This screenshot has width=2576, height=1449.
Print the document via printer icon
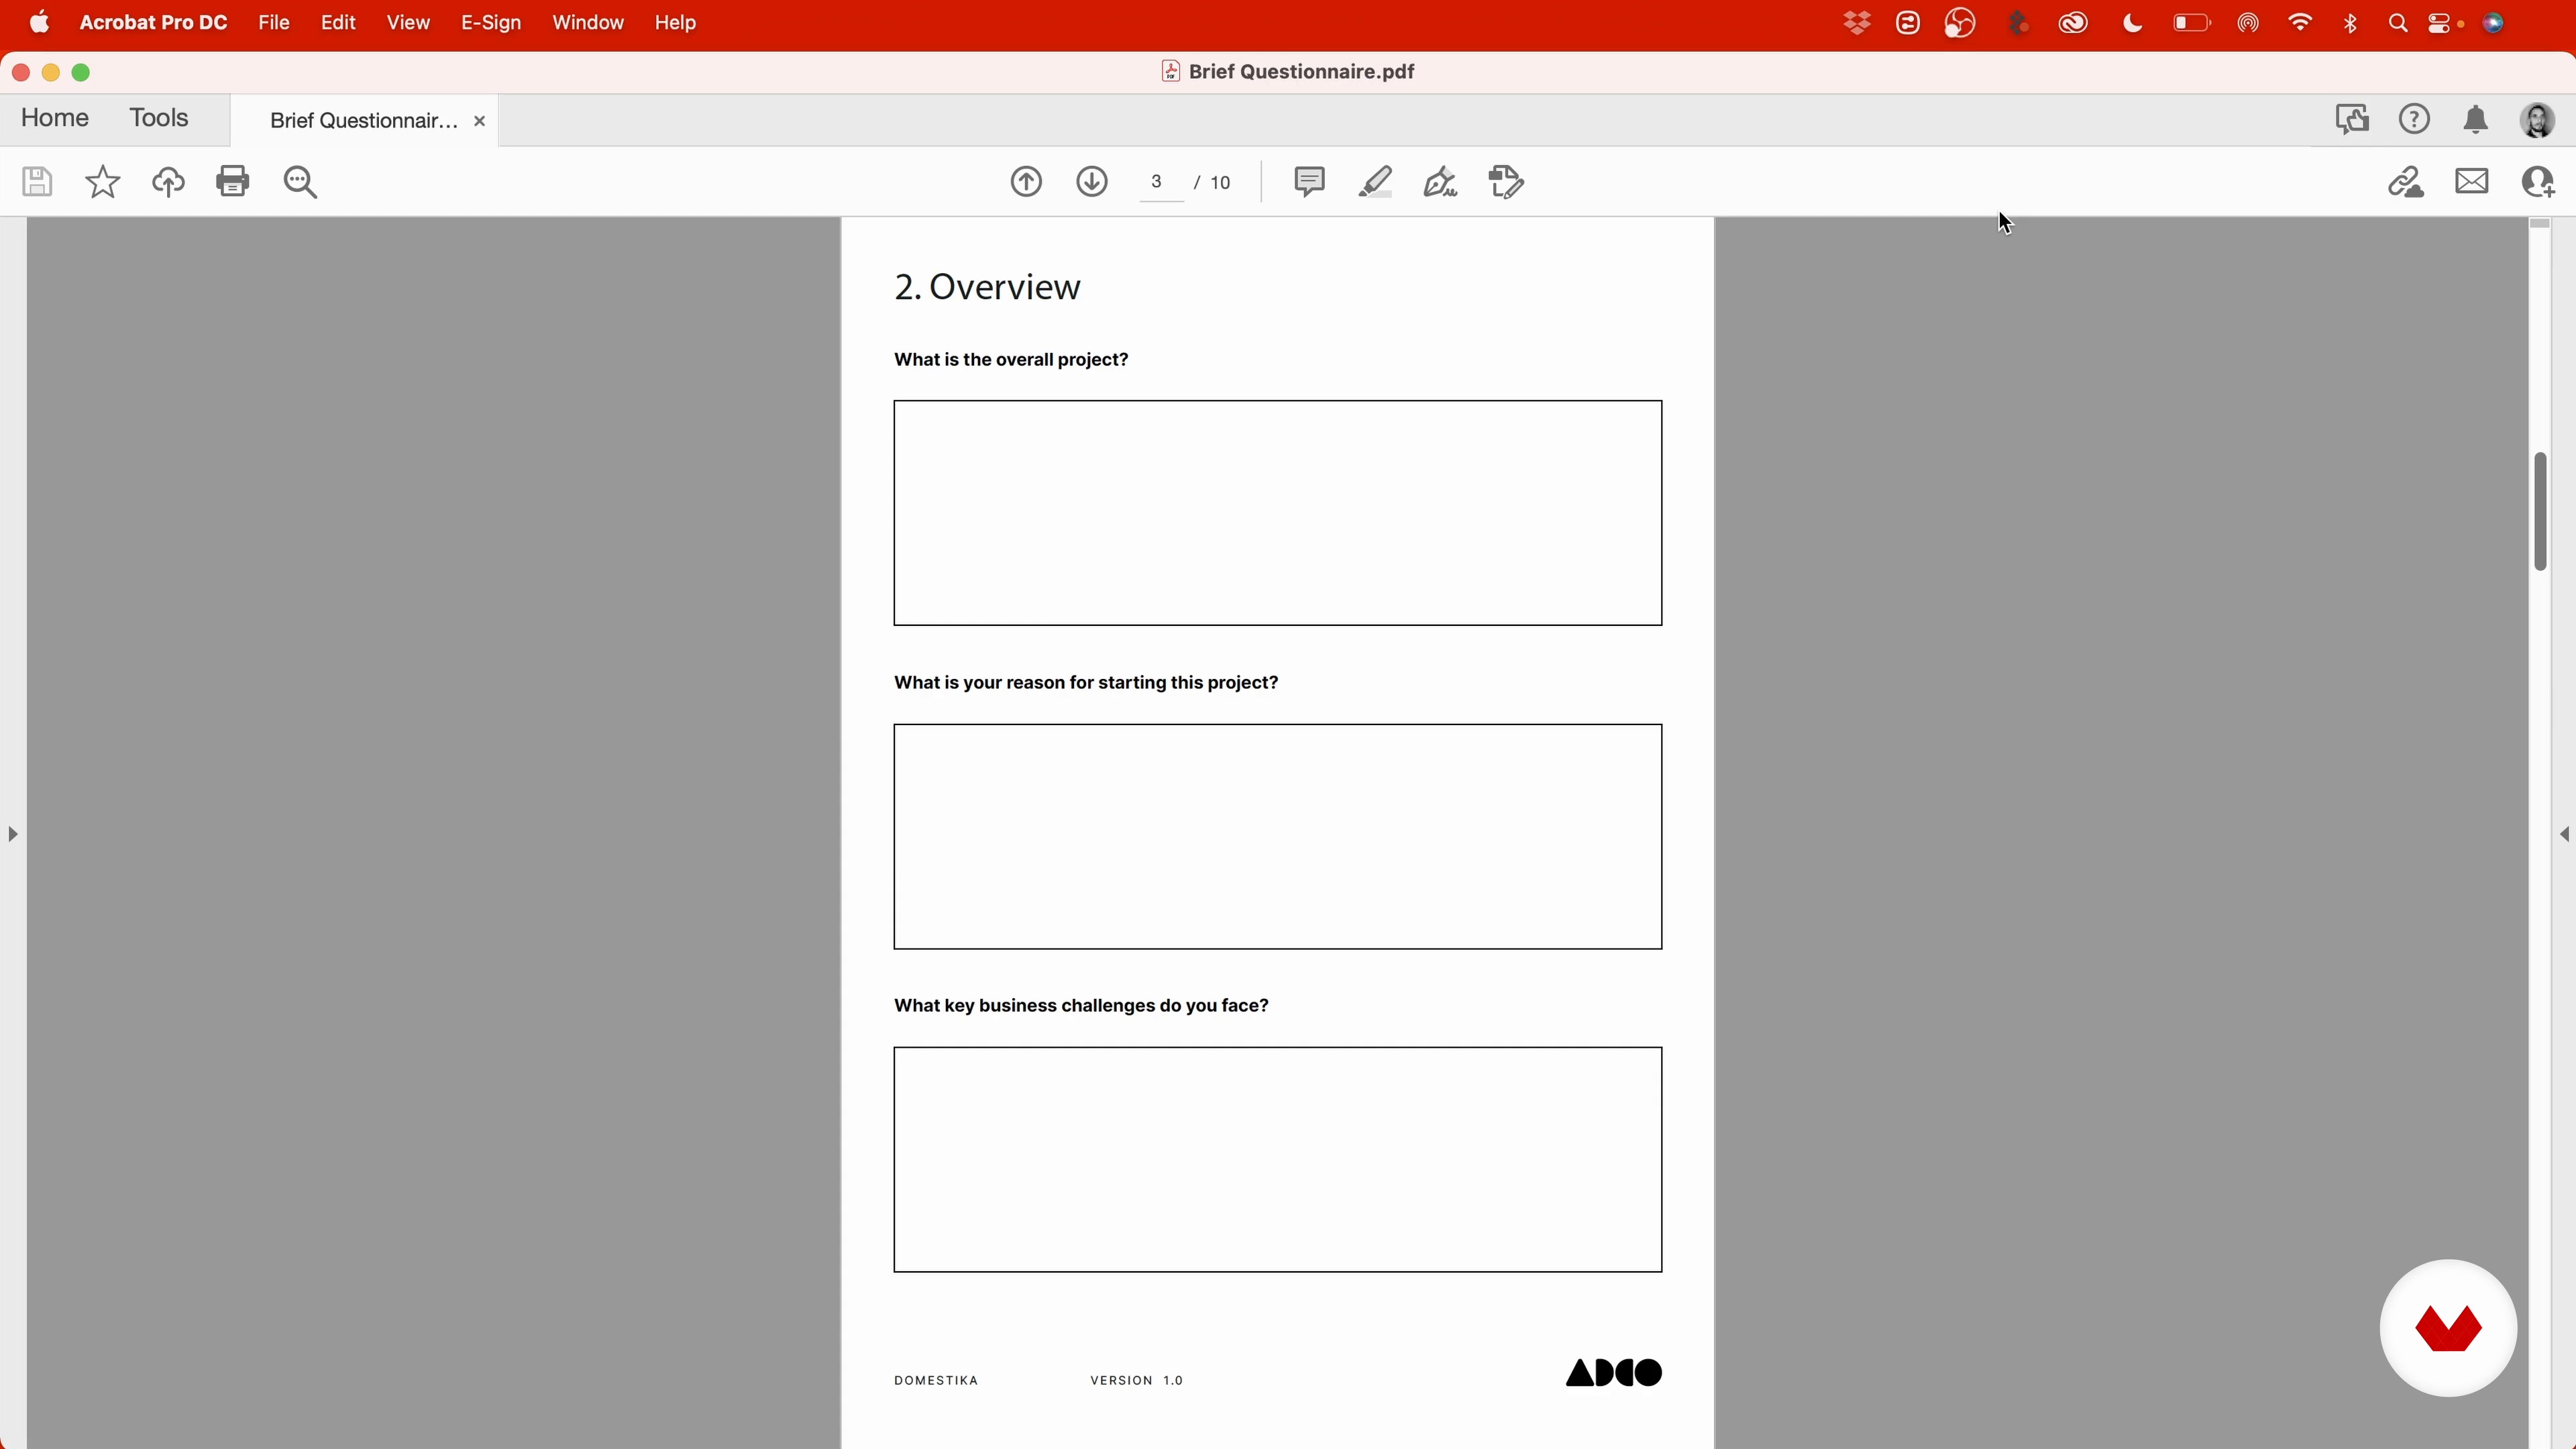point(233,181)
